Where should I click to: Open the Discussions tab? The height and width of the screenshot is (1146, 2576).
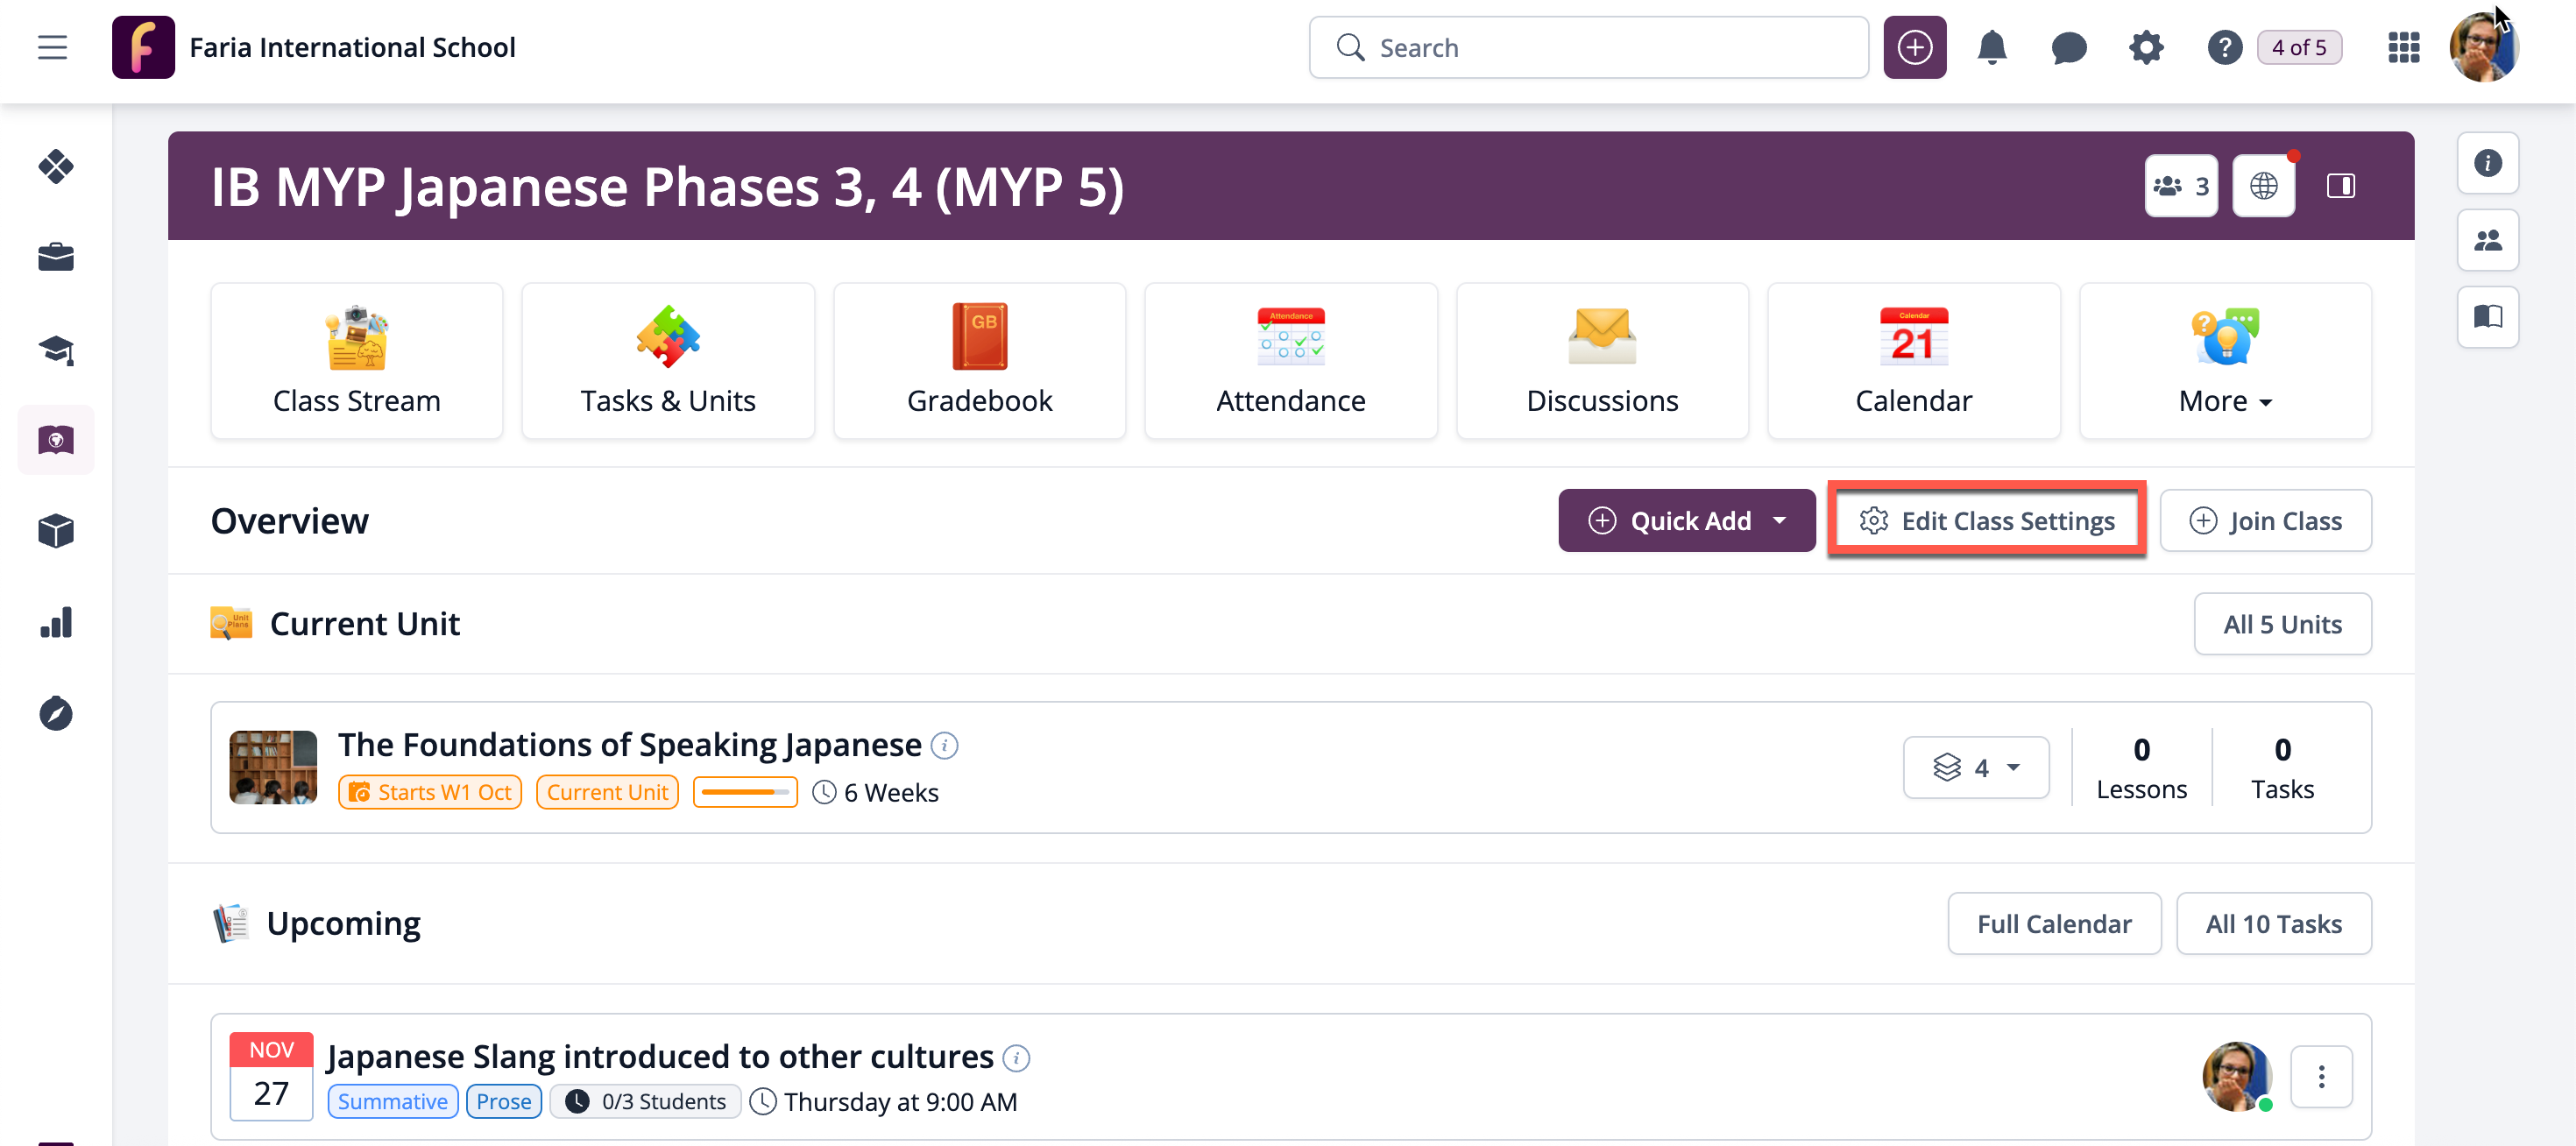click(x=1602, y=361)
